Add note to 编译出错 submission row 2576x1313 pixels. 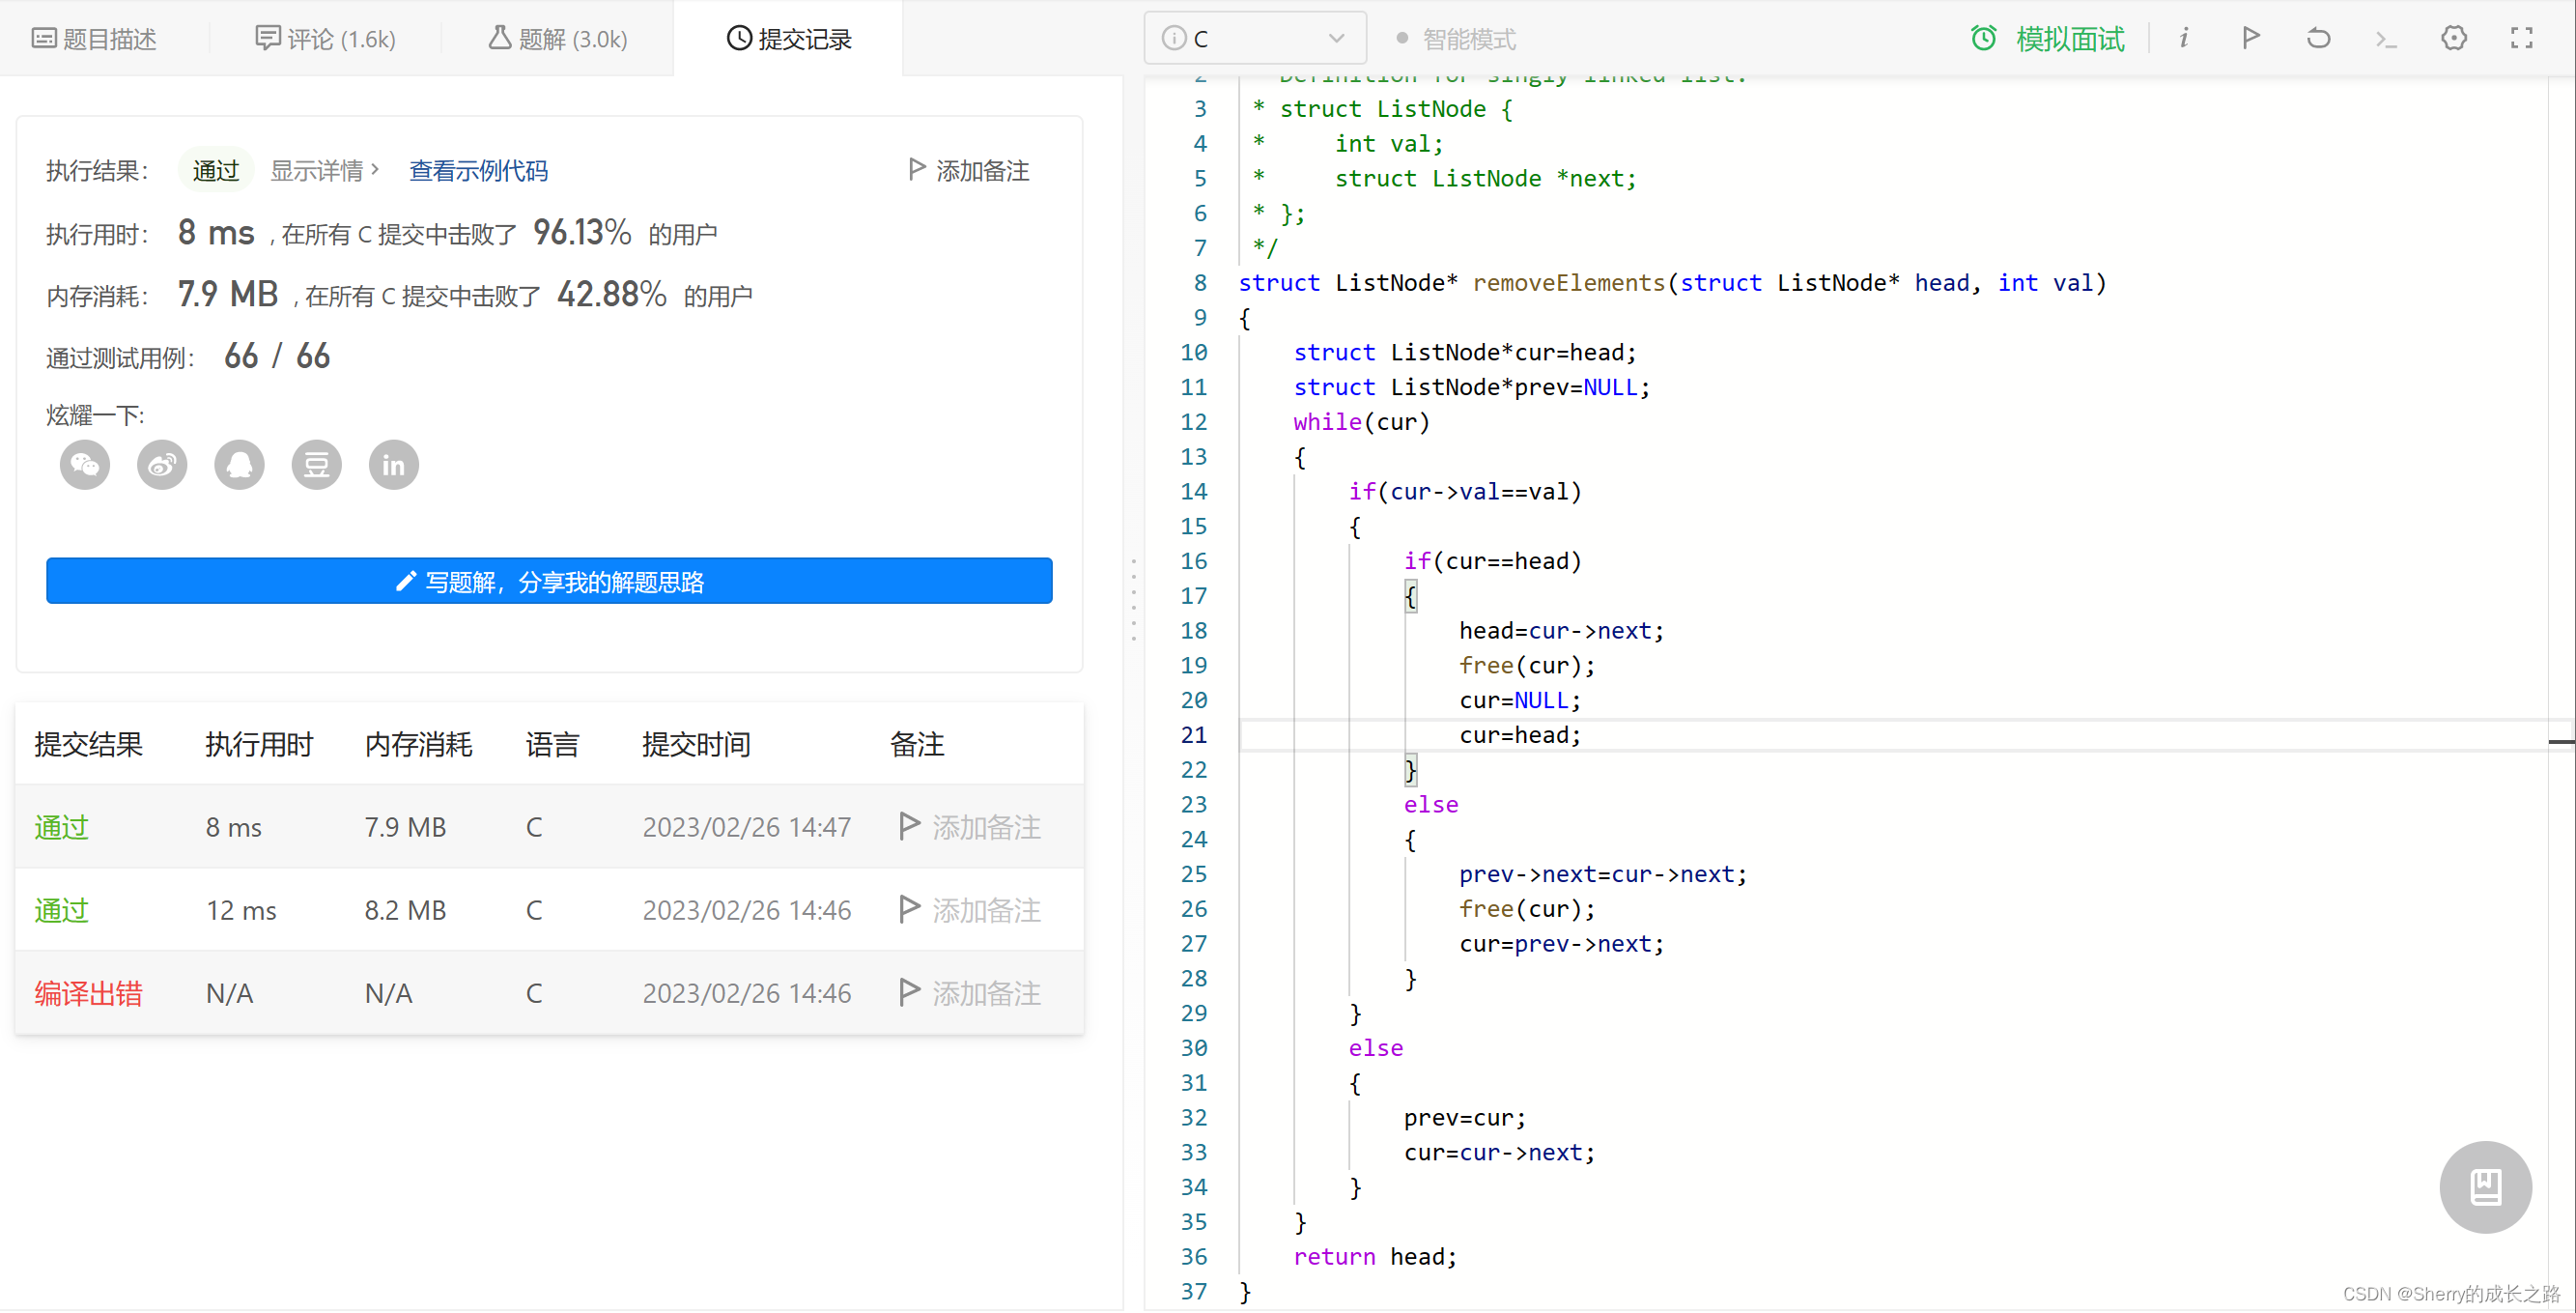point(969,993)
